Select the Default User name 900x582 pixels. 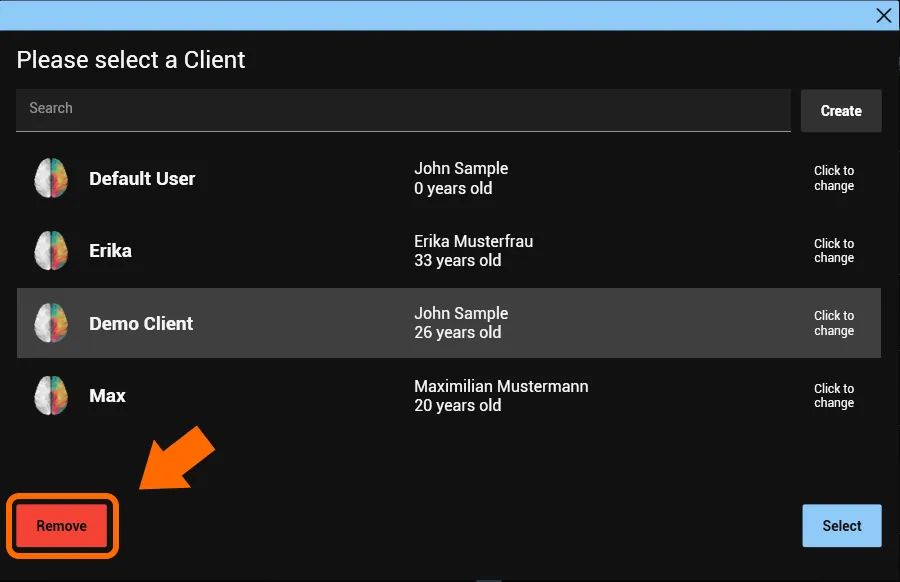pos(142,179)
